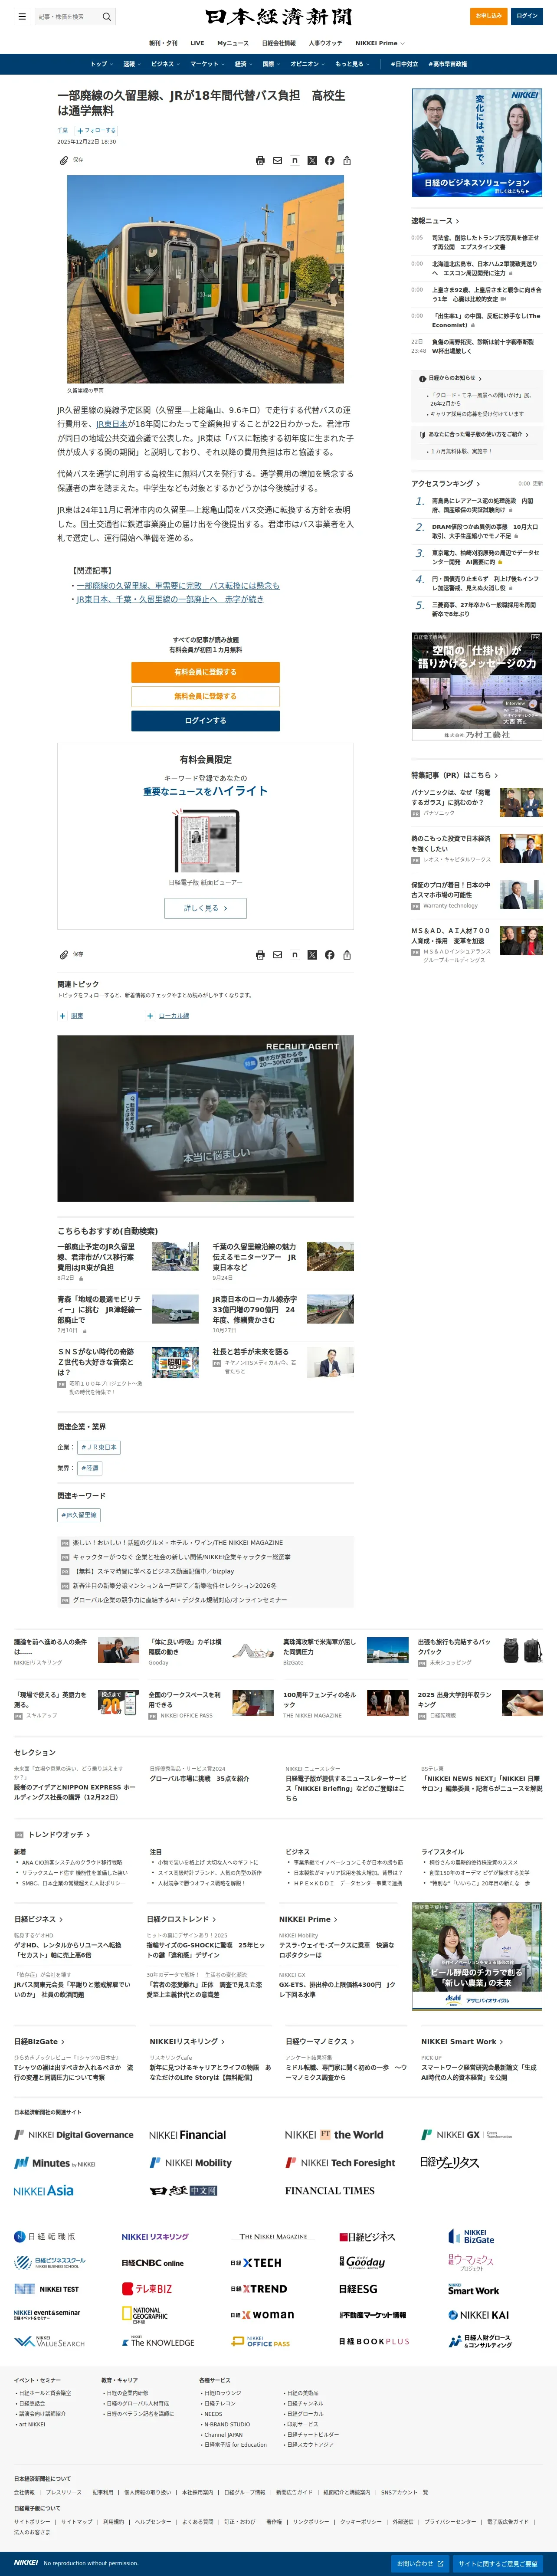Share on X using icon above the photo

312,160
